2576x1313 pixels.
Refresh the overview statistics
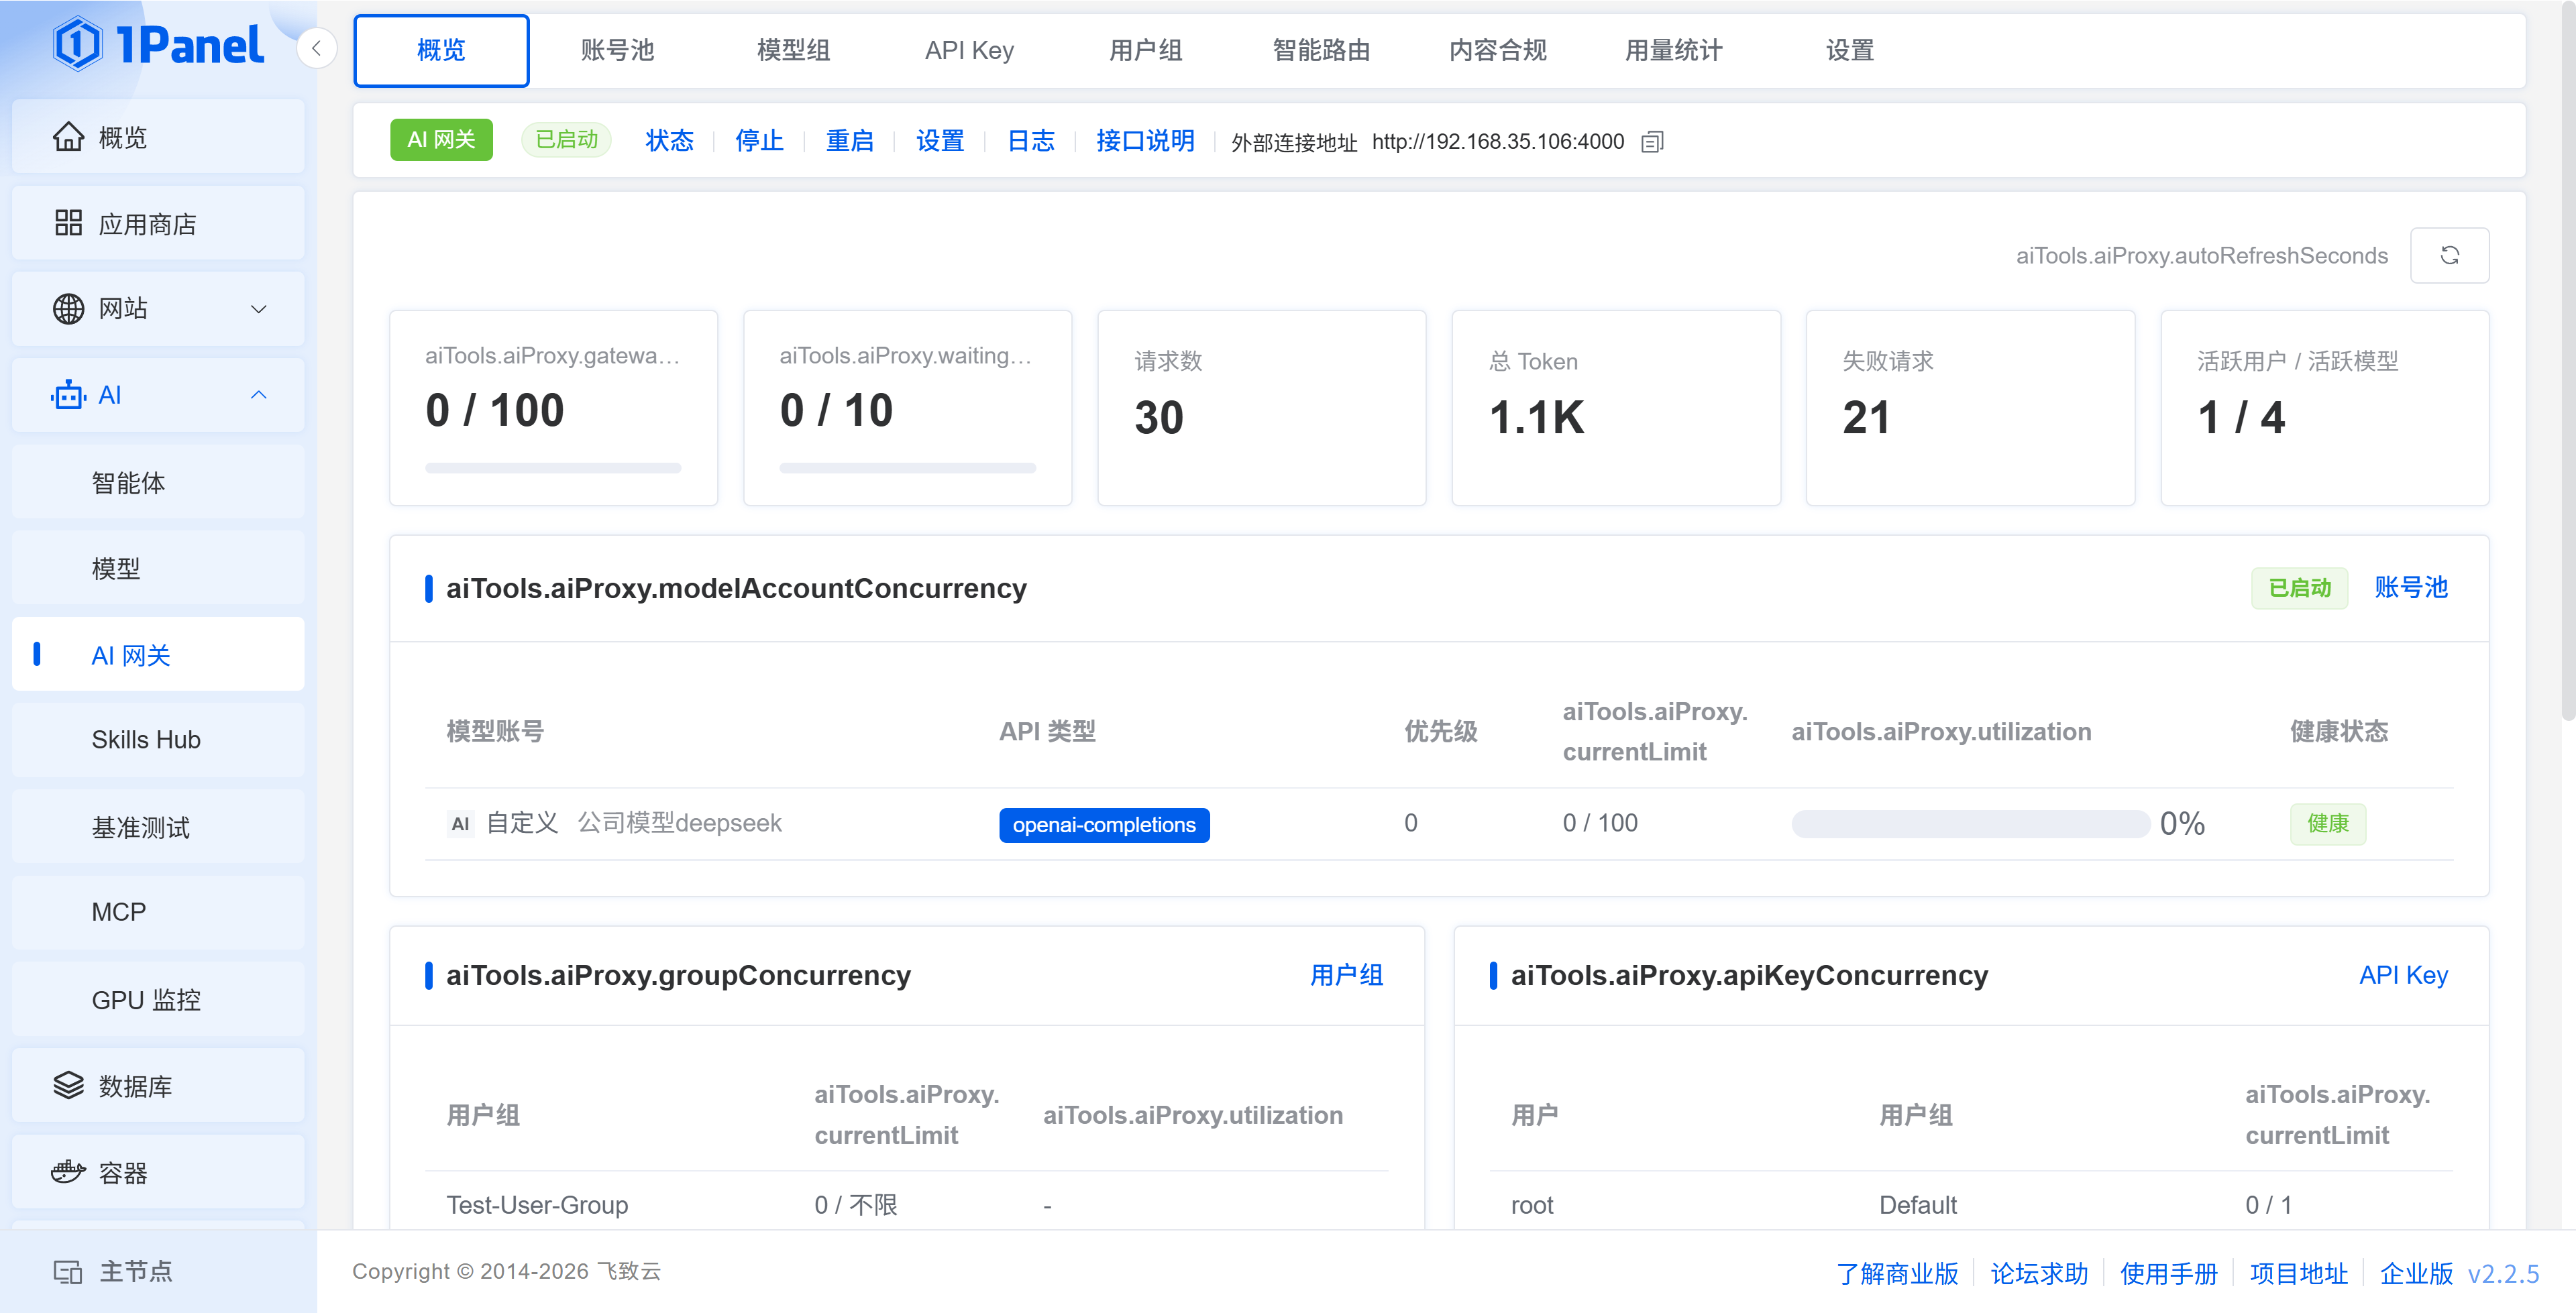(x=2449, y=255)
